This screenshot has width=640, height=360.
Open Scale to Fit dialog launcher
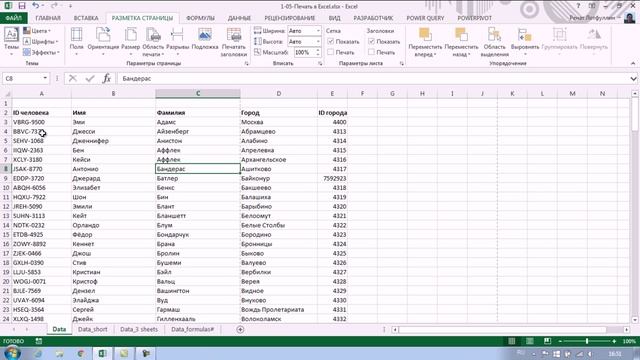320,63
